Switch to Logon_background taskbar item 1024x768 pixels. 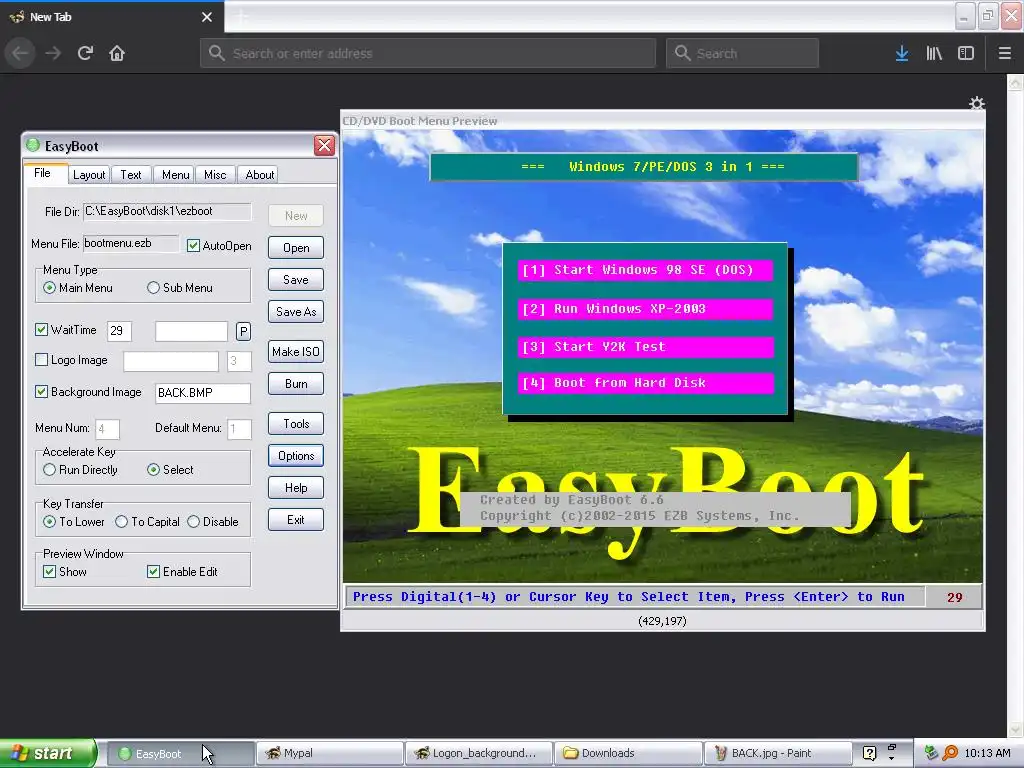pyautogui.click(x=479, y=754)
